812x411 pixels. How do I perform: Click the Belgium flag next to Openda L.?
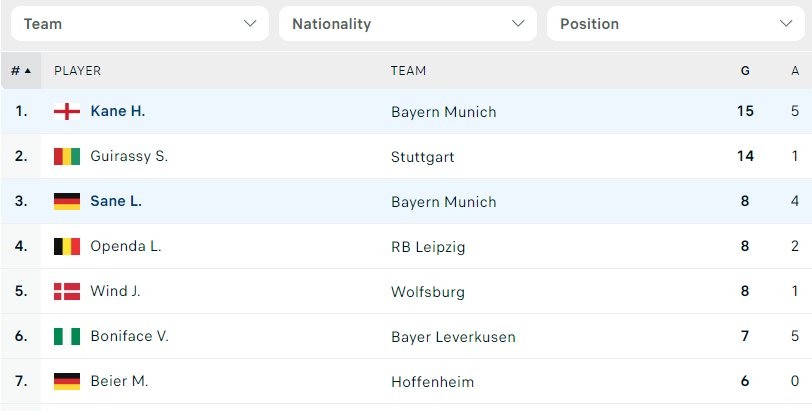67,246
